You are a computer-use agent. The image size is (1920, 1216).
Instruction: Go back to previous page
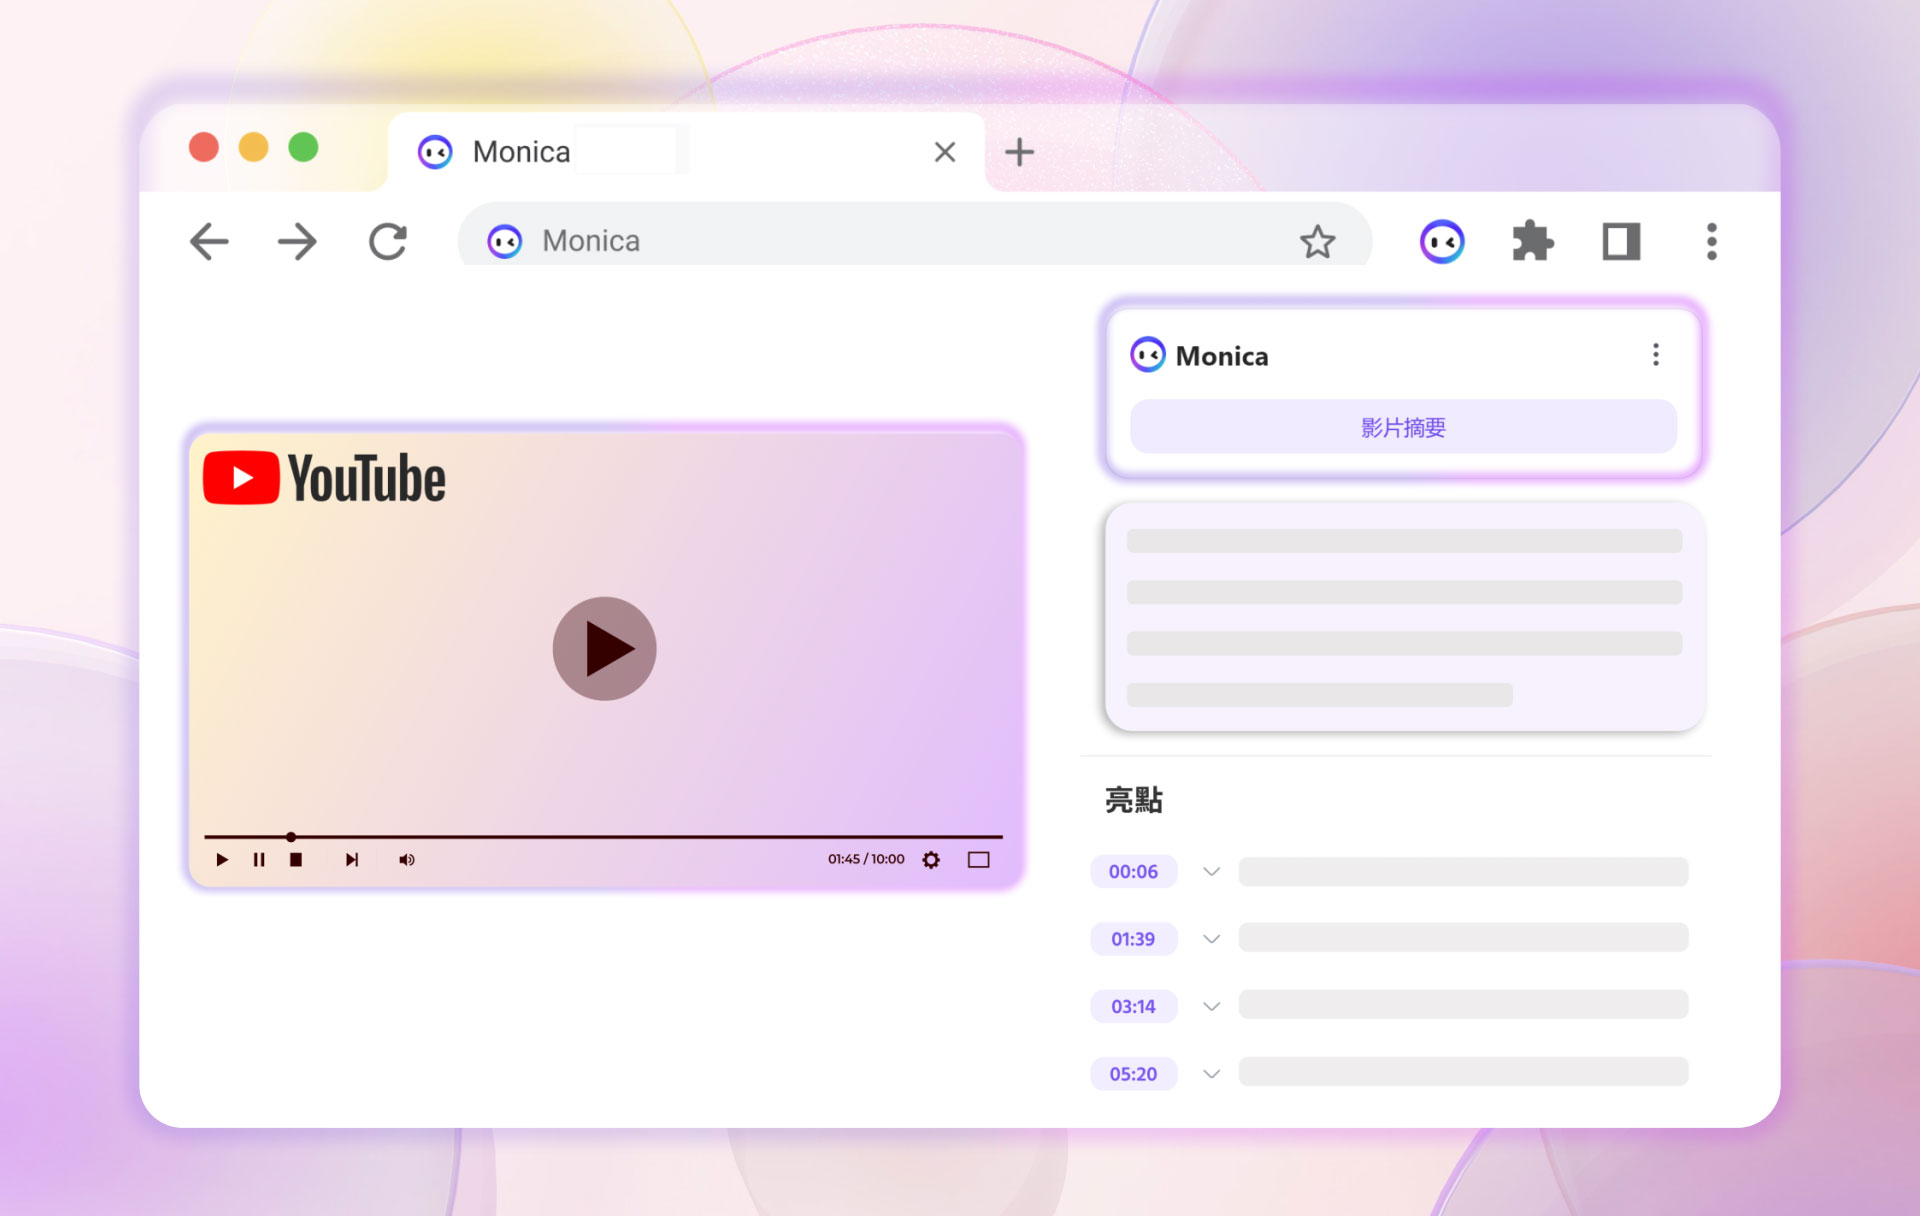(x=209, y=242)
